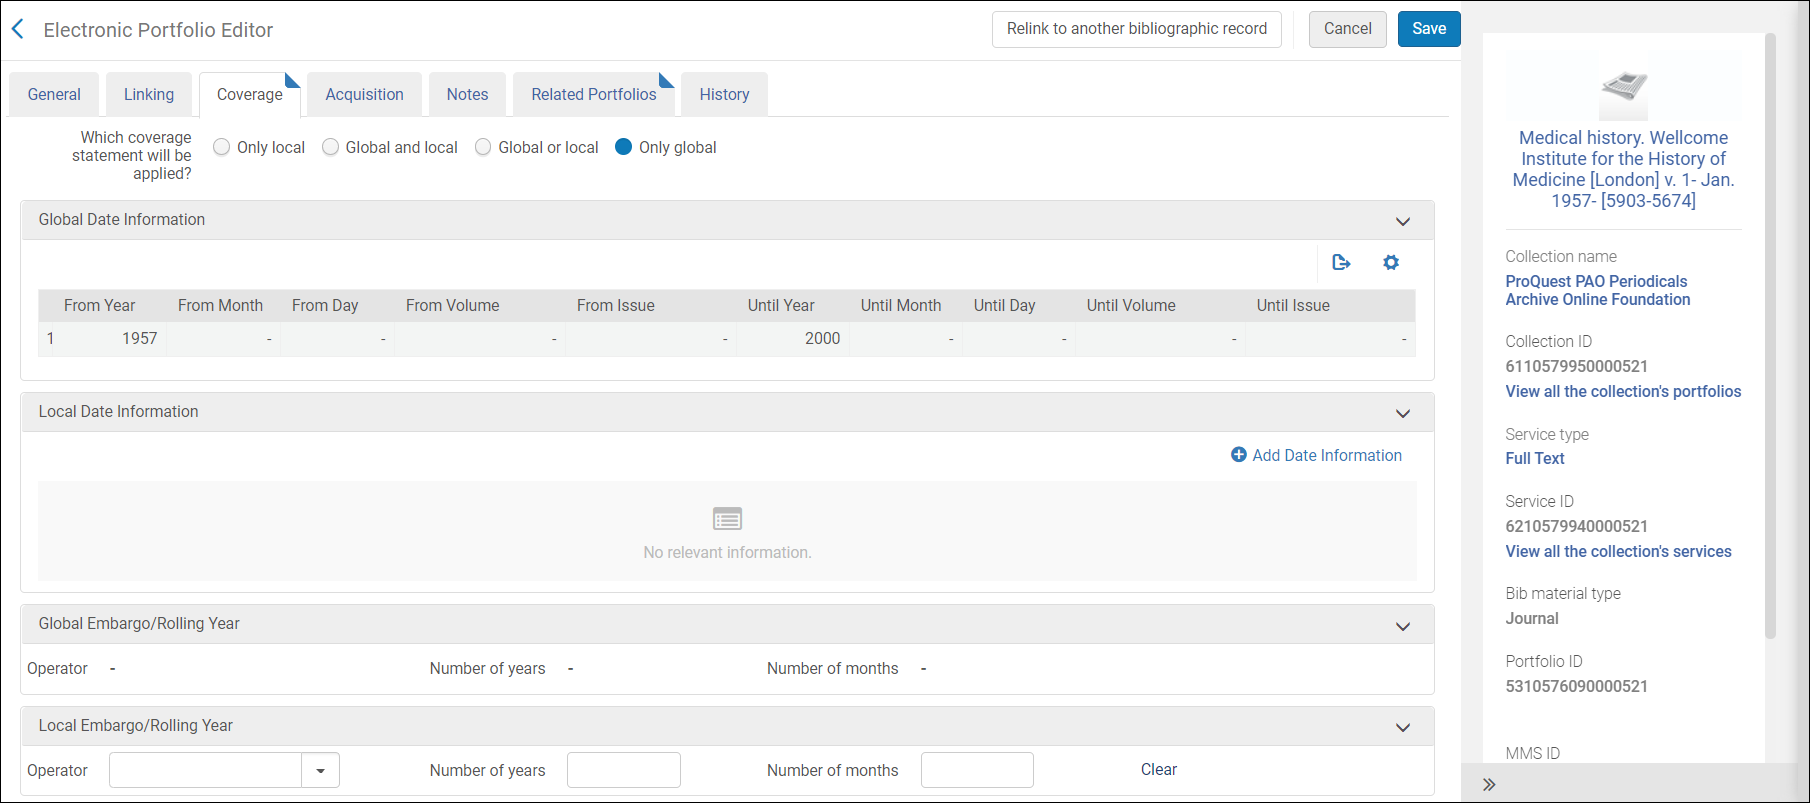
Task: Click the 2000 Until Year cell
Action: [822, 338]
